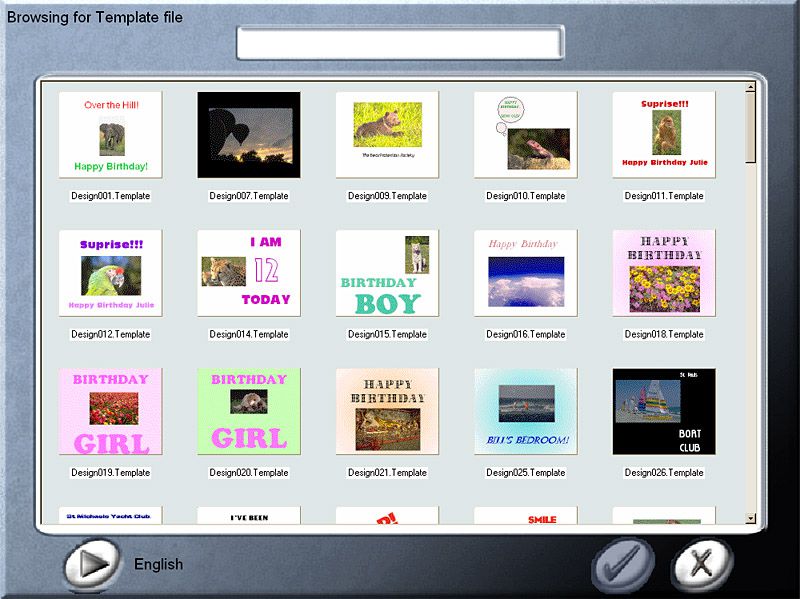Select the I AM 12 TODAY template
Image resolution: width=800 pixels, height=599 pixels.
249,273
